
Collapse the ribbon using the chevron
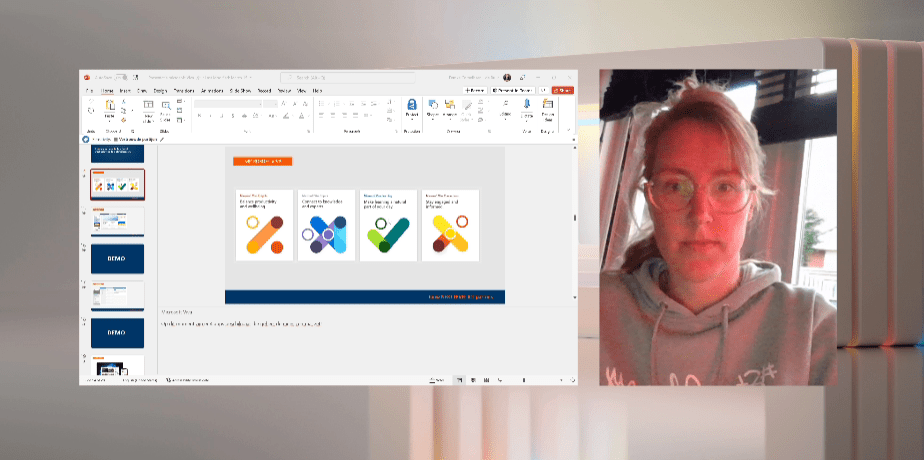click(x=571, y=131)
